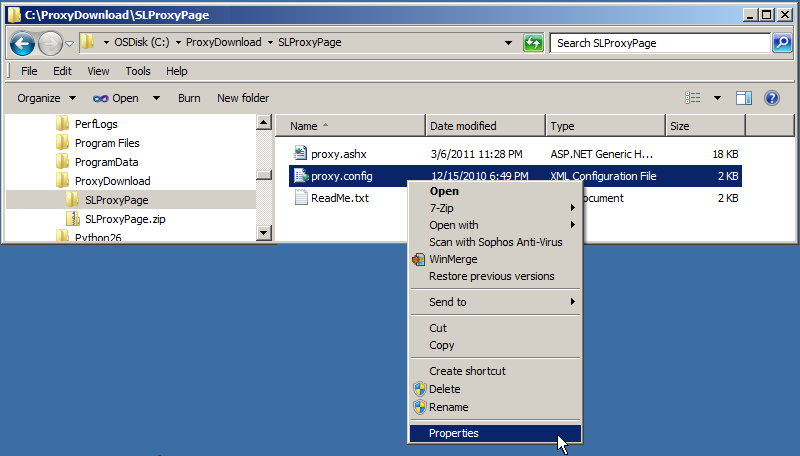Open the 7-Zip context submenu
Image resolution: width=800 pixels, height=456 pixels.
(x=495, y=208)
